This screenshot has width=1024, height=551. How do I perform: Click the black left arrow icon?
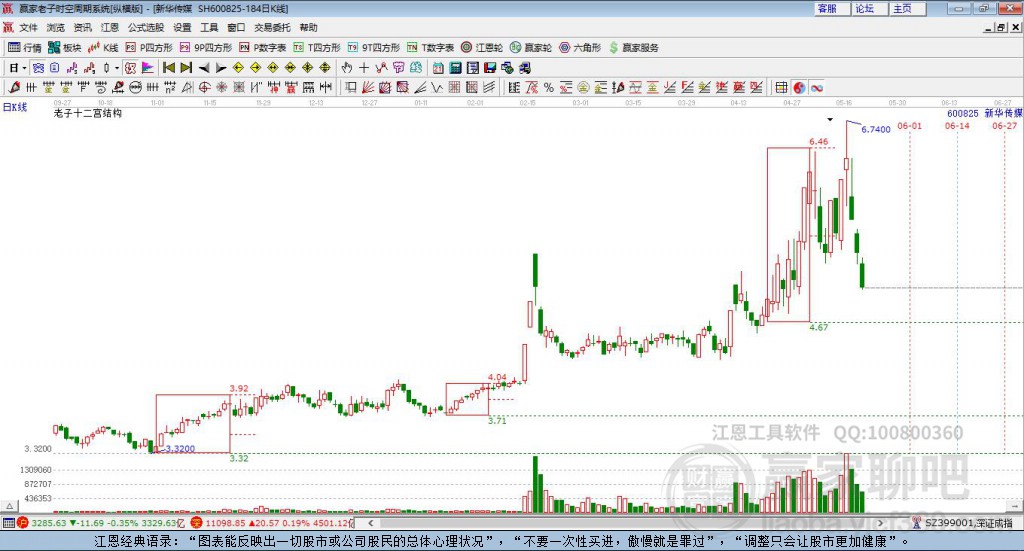pos(204,68)
